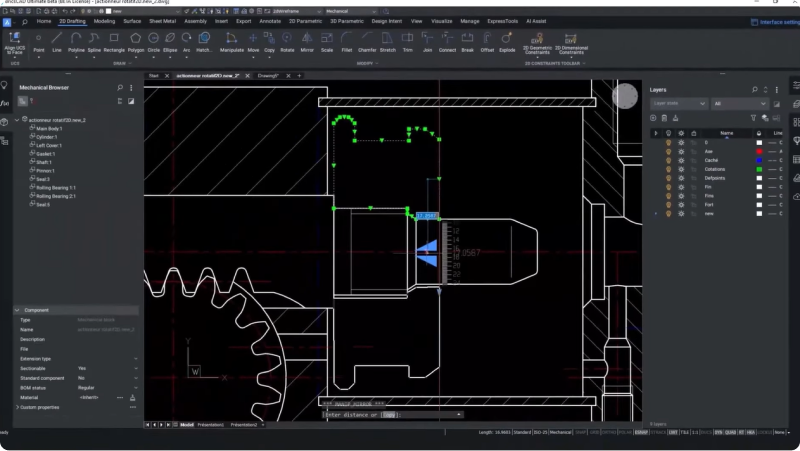Toggle visibility bulb of layer Axe

pyautogui.click(x=668, y=152)
